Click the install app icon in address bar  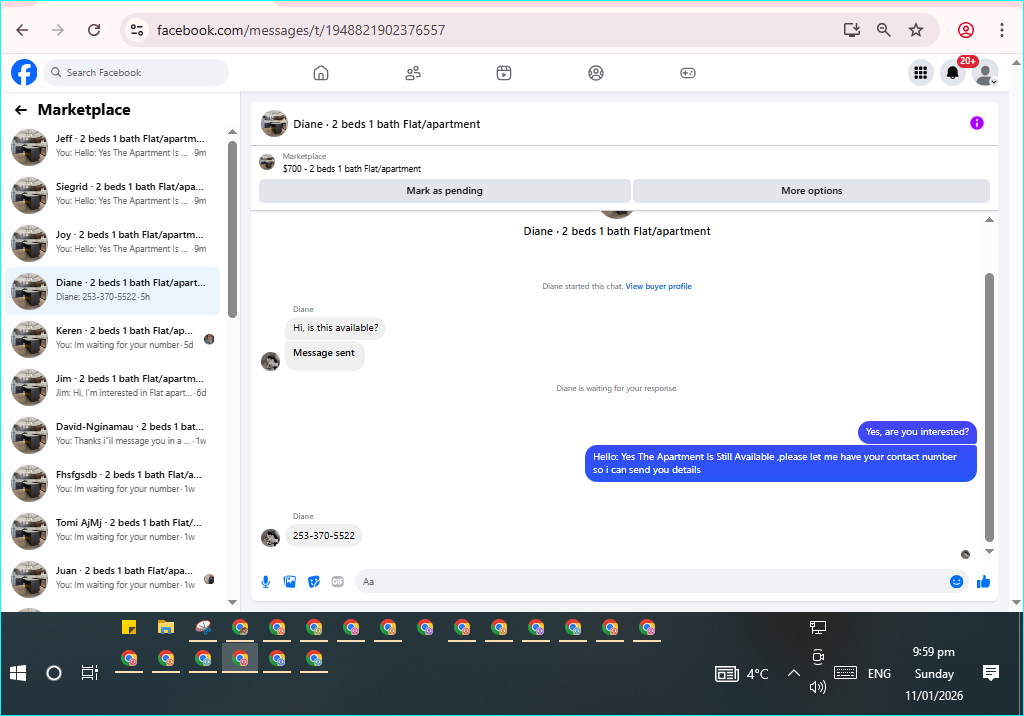coord(852,30)
